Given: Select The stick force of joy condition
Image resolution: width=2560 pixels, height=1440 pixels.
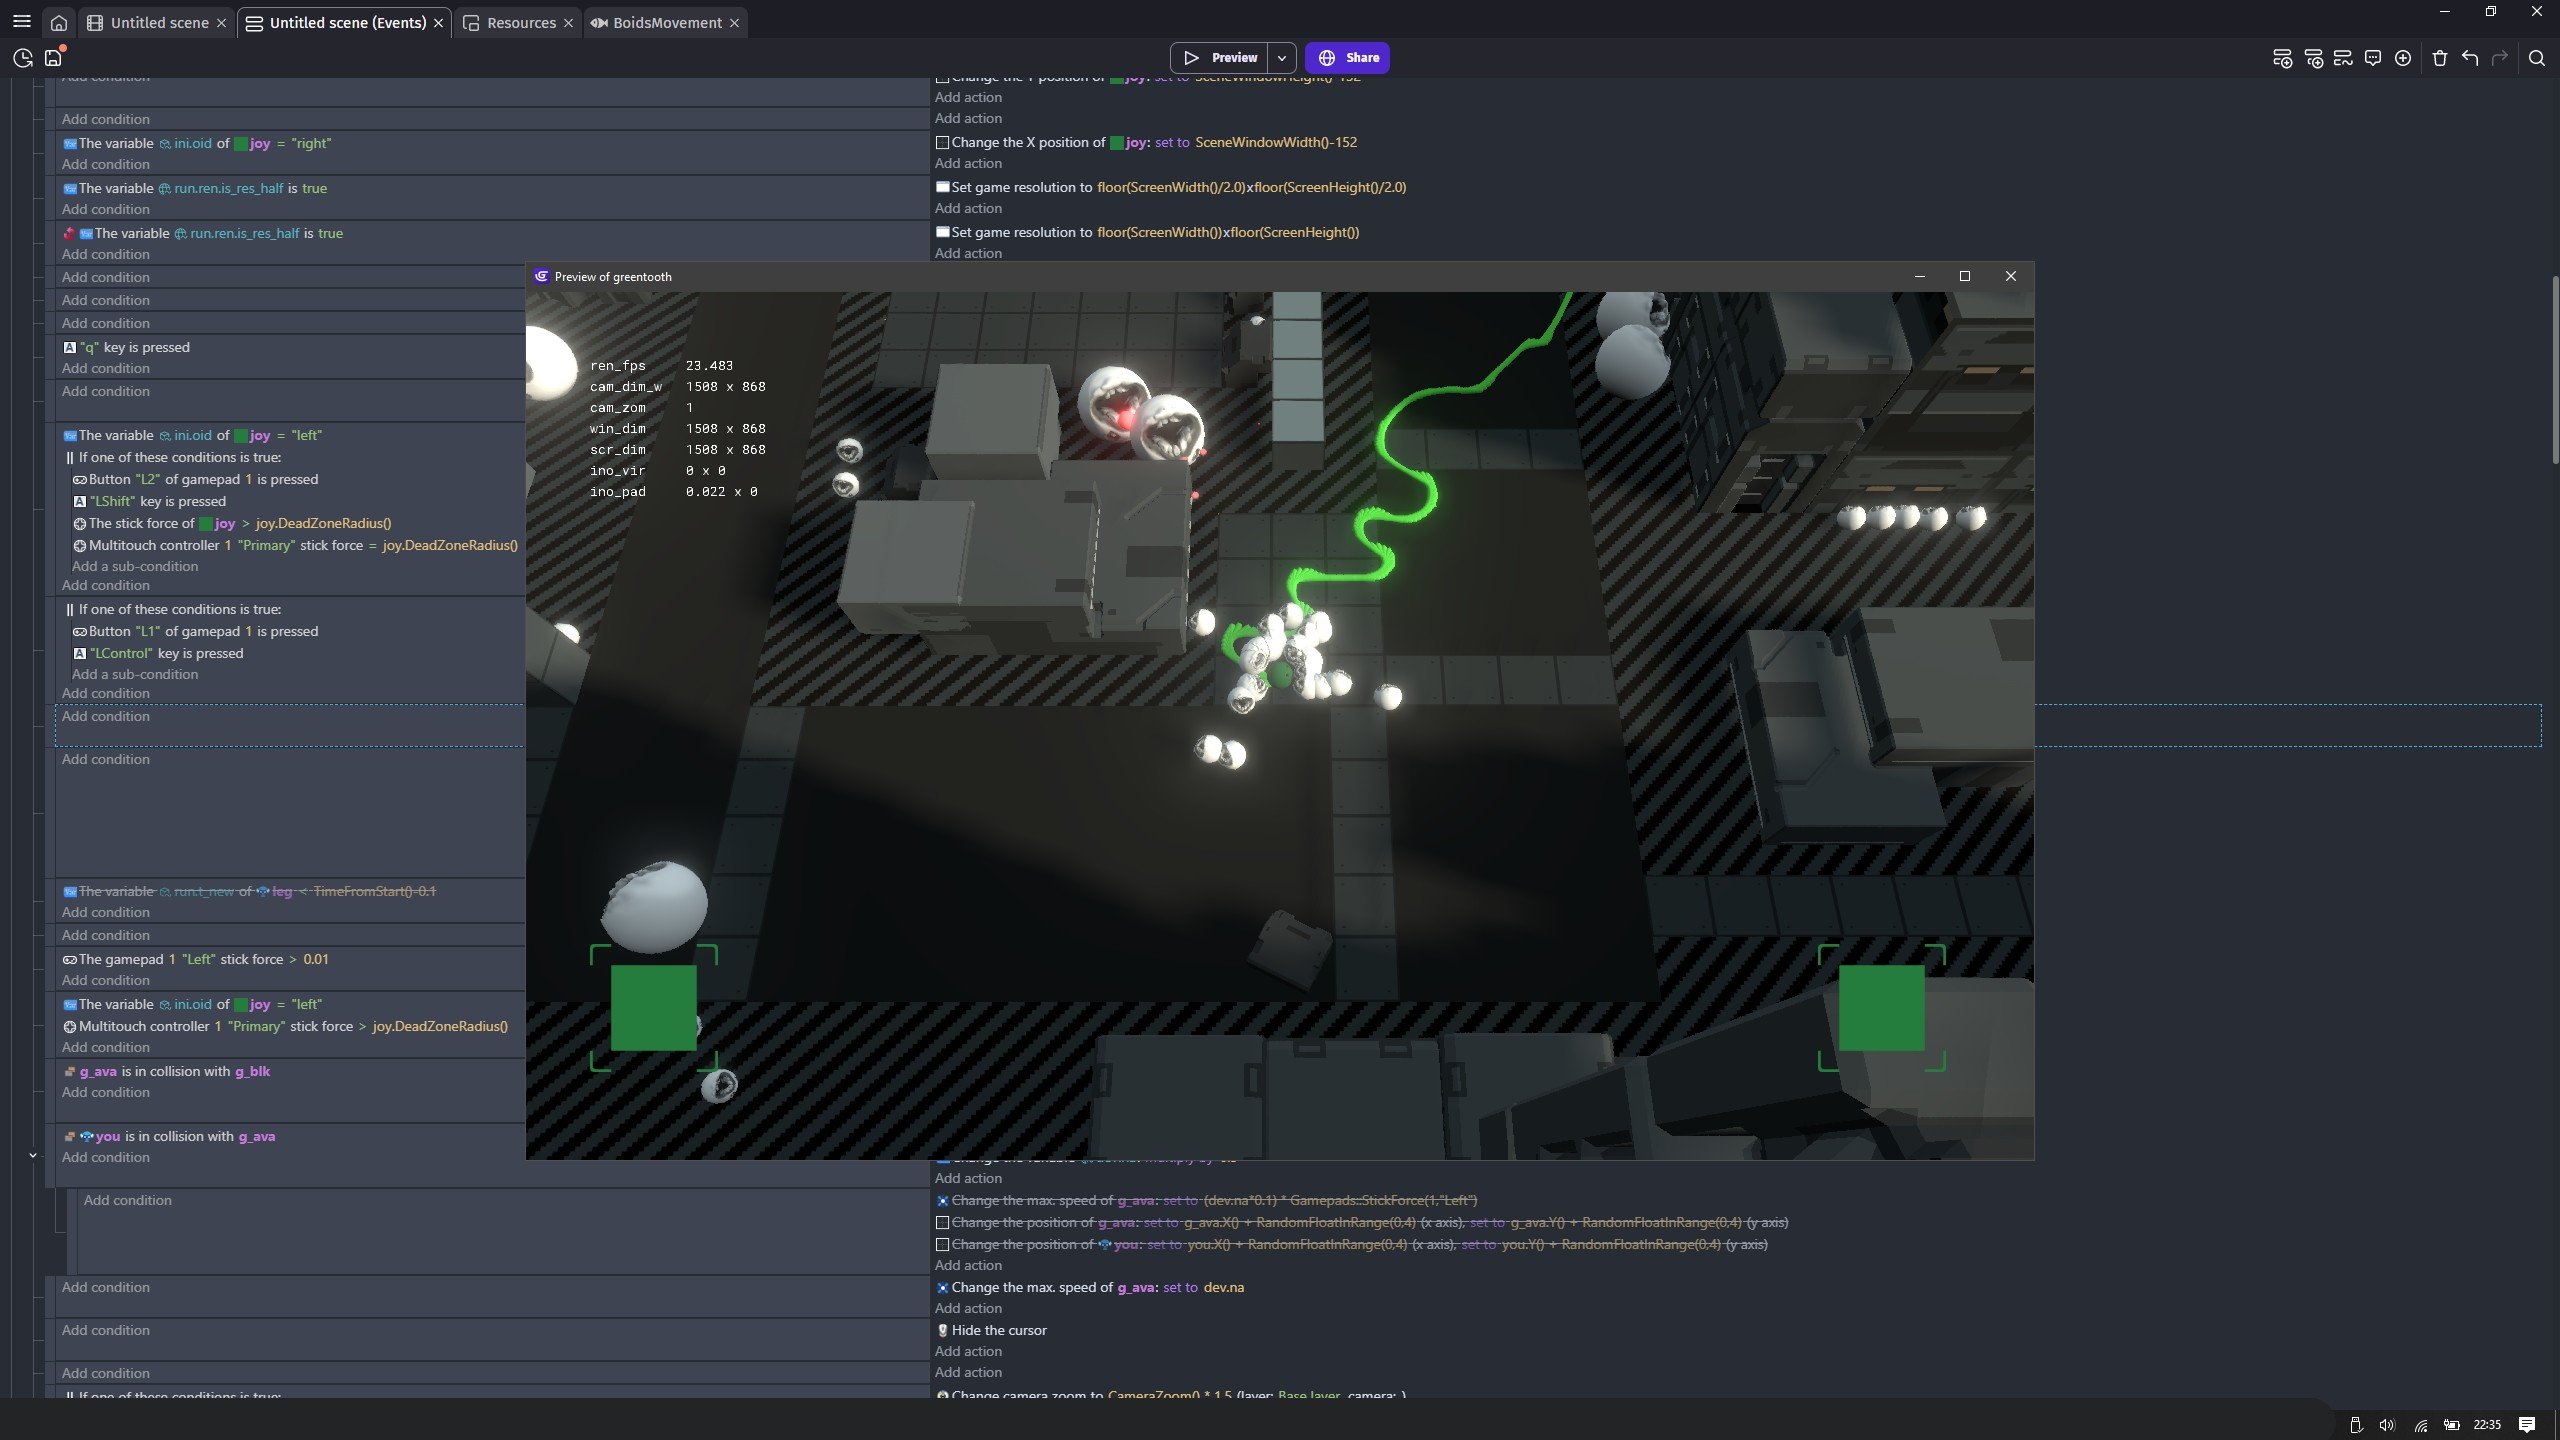Looking at the screenshot, I should [232, 524].
